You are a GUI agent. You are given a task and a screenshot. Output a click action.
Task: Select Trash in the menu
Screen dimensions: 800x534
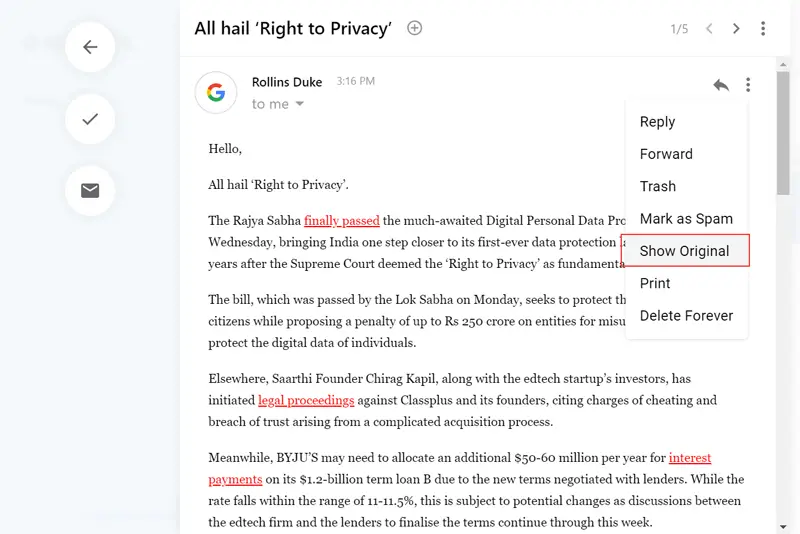(658, 186)
